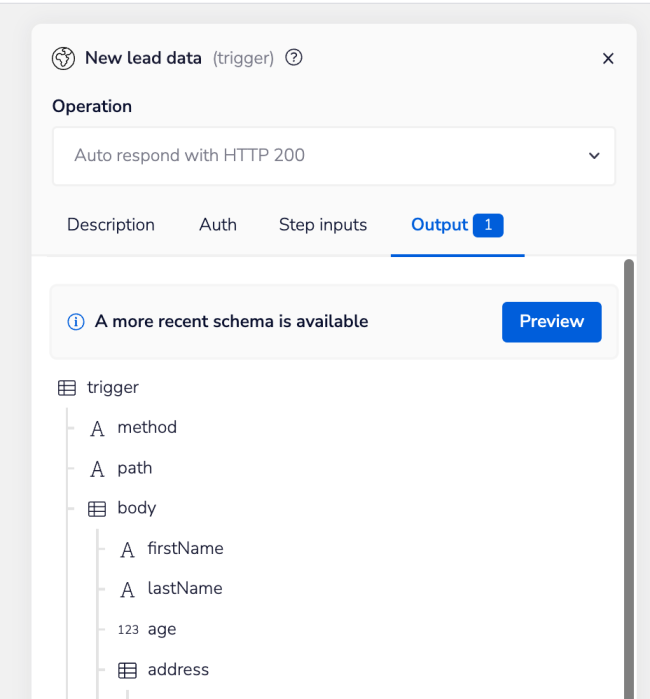Click the 123 number icon beside age
This screenshot has width=650, height=699.
point(127,630)
